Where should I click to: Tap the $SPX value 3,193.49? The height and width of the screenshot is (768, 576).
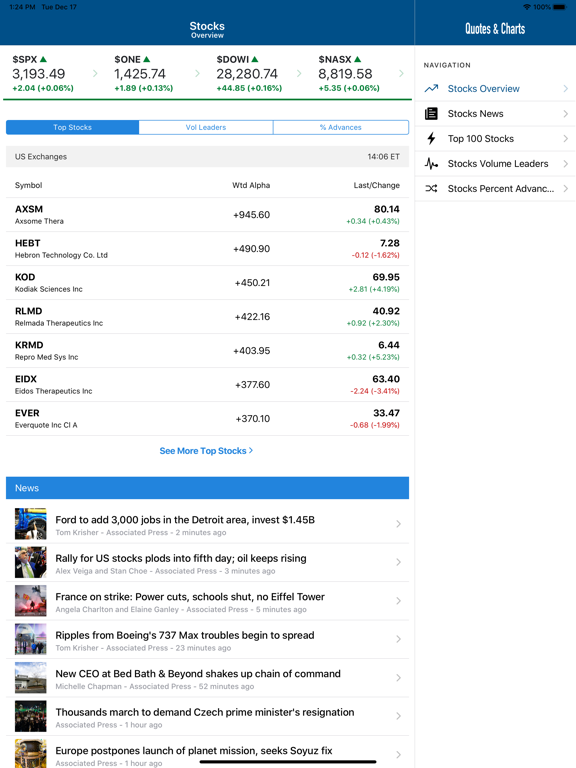pos(39,74)
